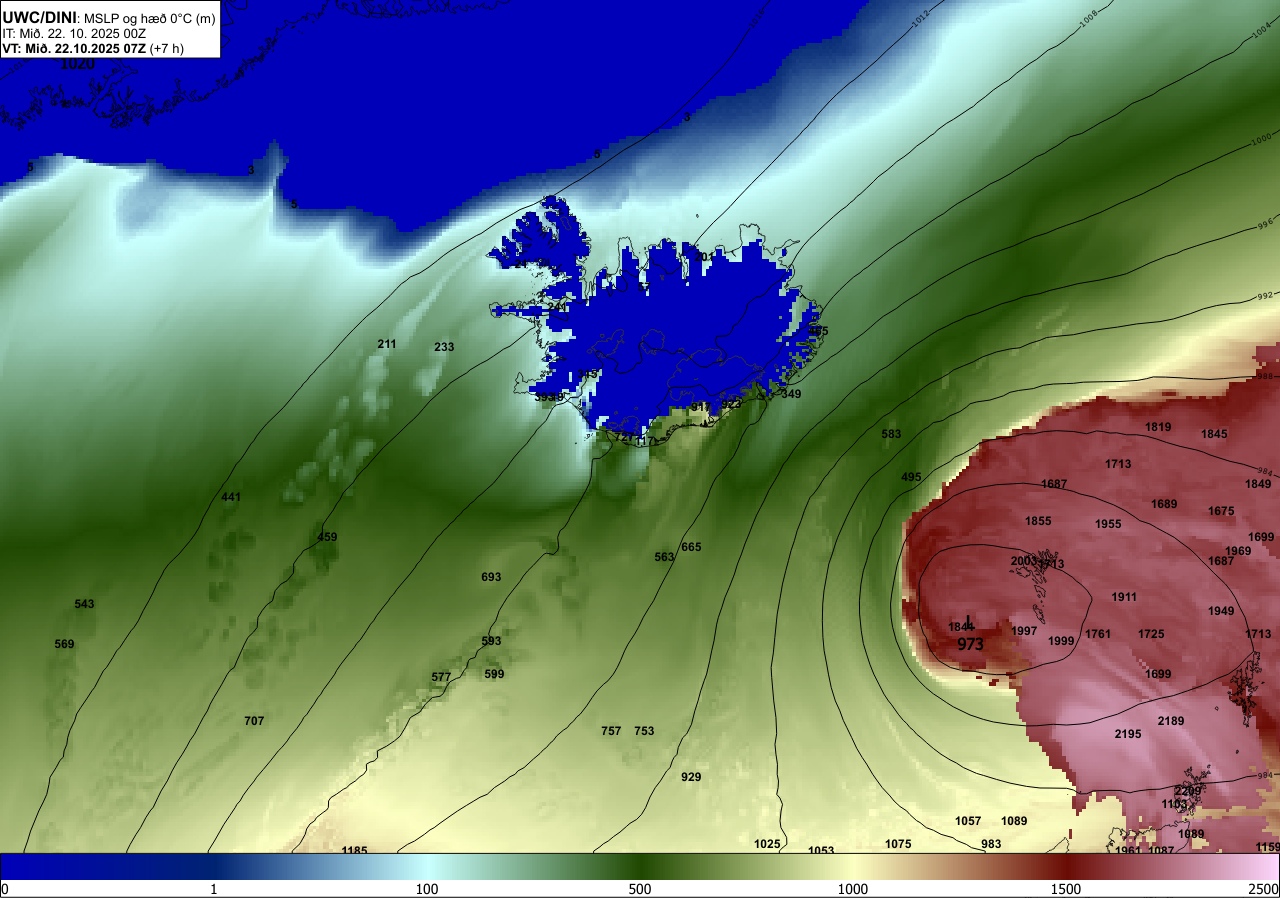Click the "1025" value near the bottom
Viewport: 1280px width, 898px height.
coord(767,844)
